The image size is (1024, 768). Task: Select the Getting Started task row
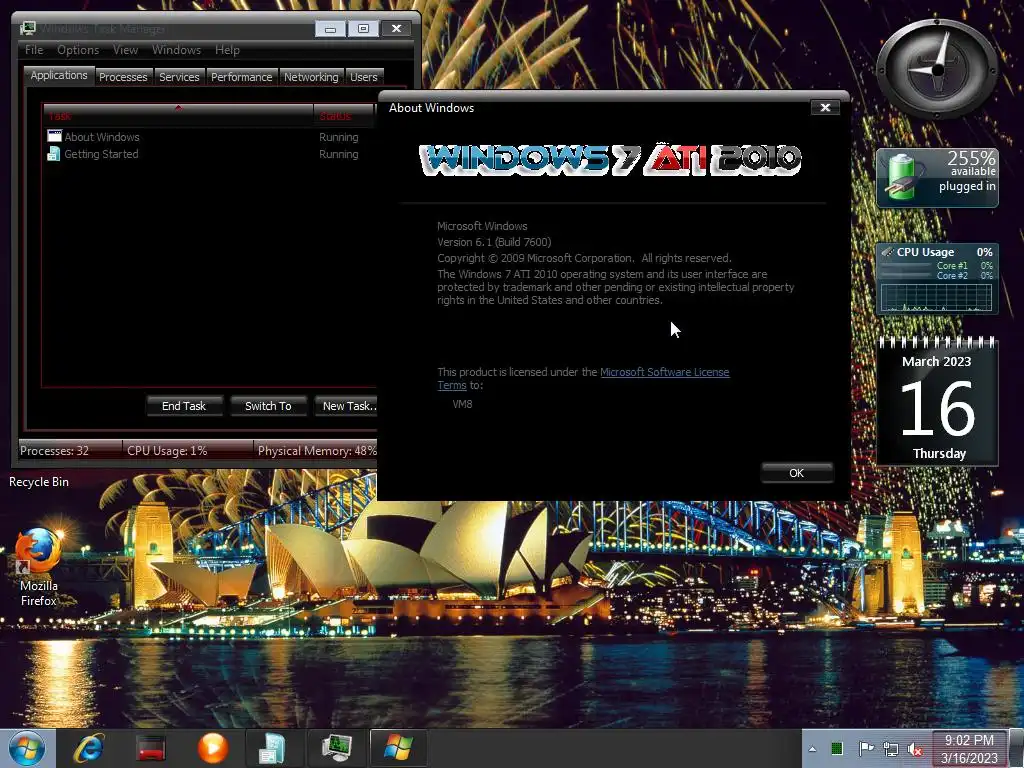click(209, 154)
